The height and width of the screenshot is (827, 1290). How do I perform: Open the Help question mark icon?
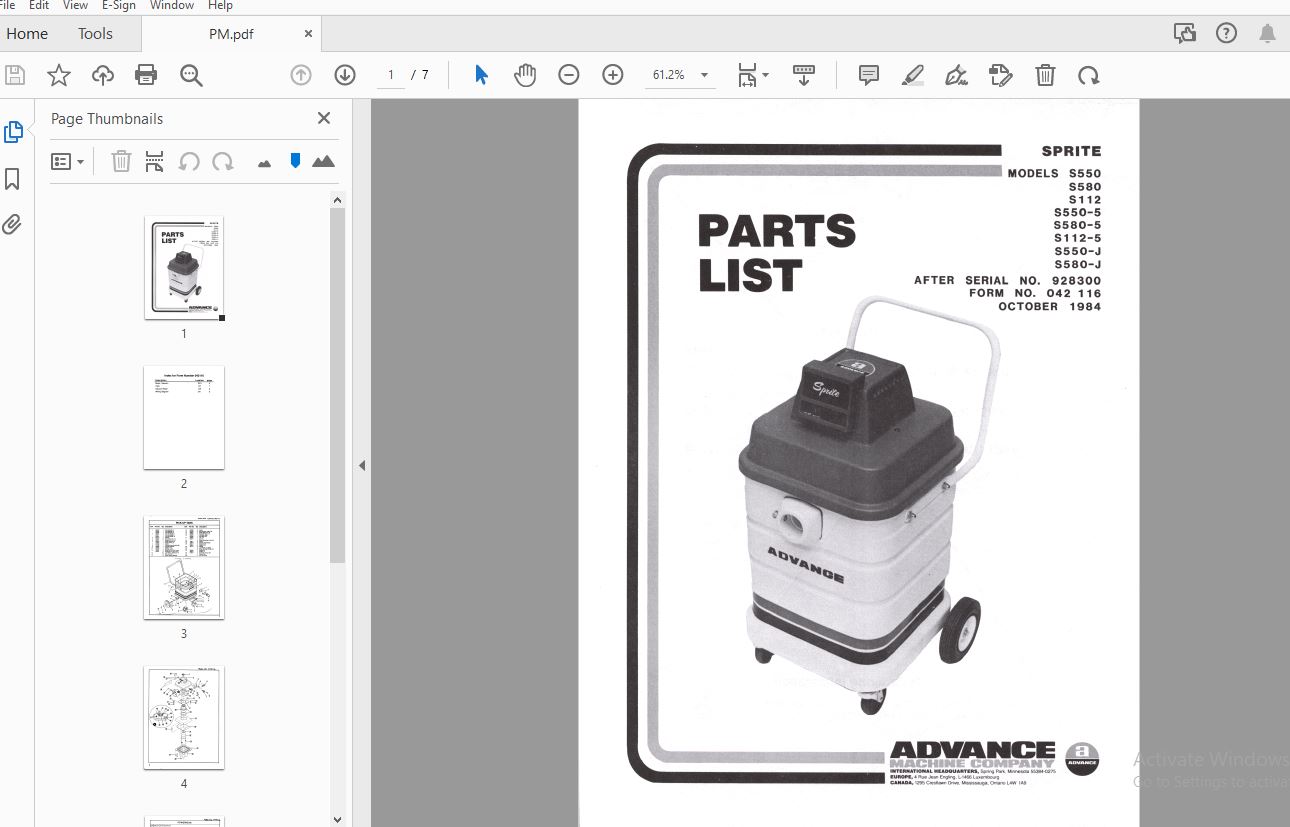tap(1227, 33)
